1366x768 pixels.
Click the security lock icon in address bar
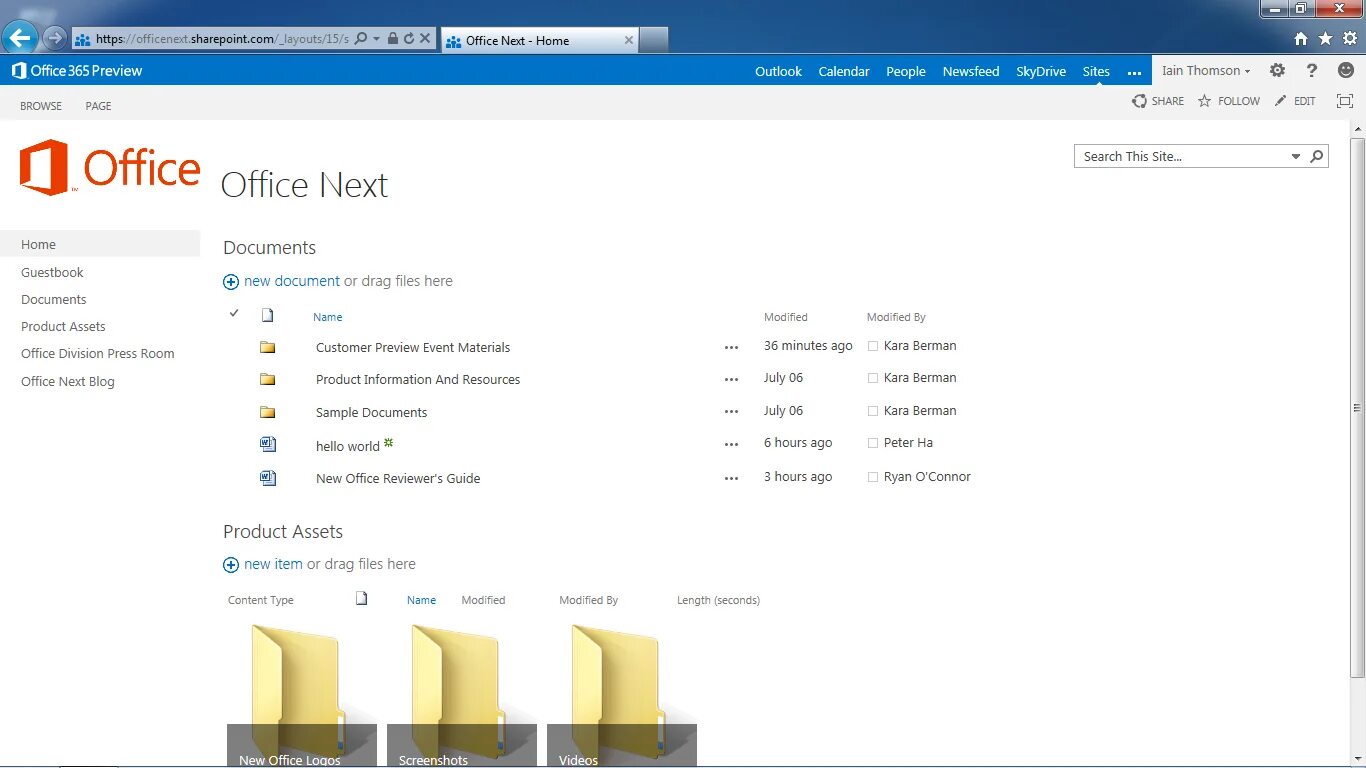[x=393, y=39]
